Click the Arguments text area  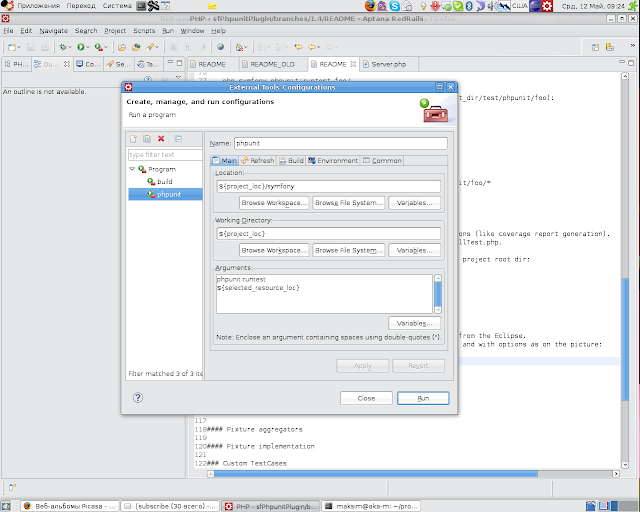(x=324, y=294)
